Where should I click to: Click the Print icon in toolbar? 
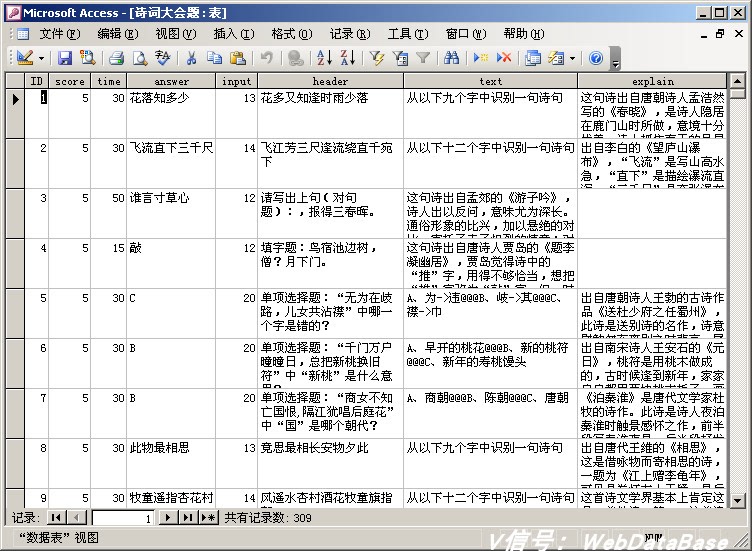(116, 58)
